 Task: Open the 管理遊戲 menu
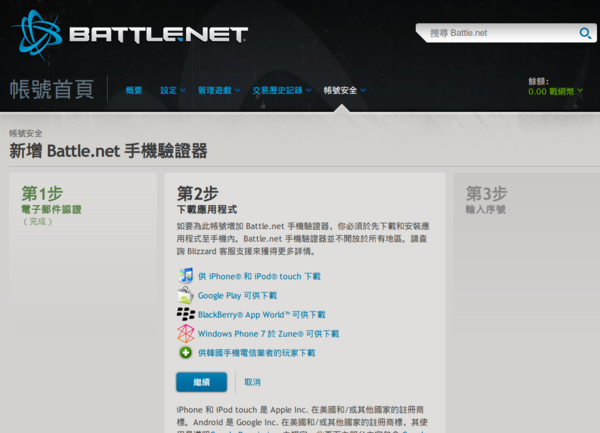(x=214, y=91)
